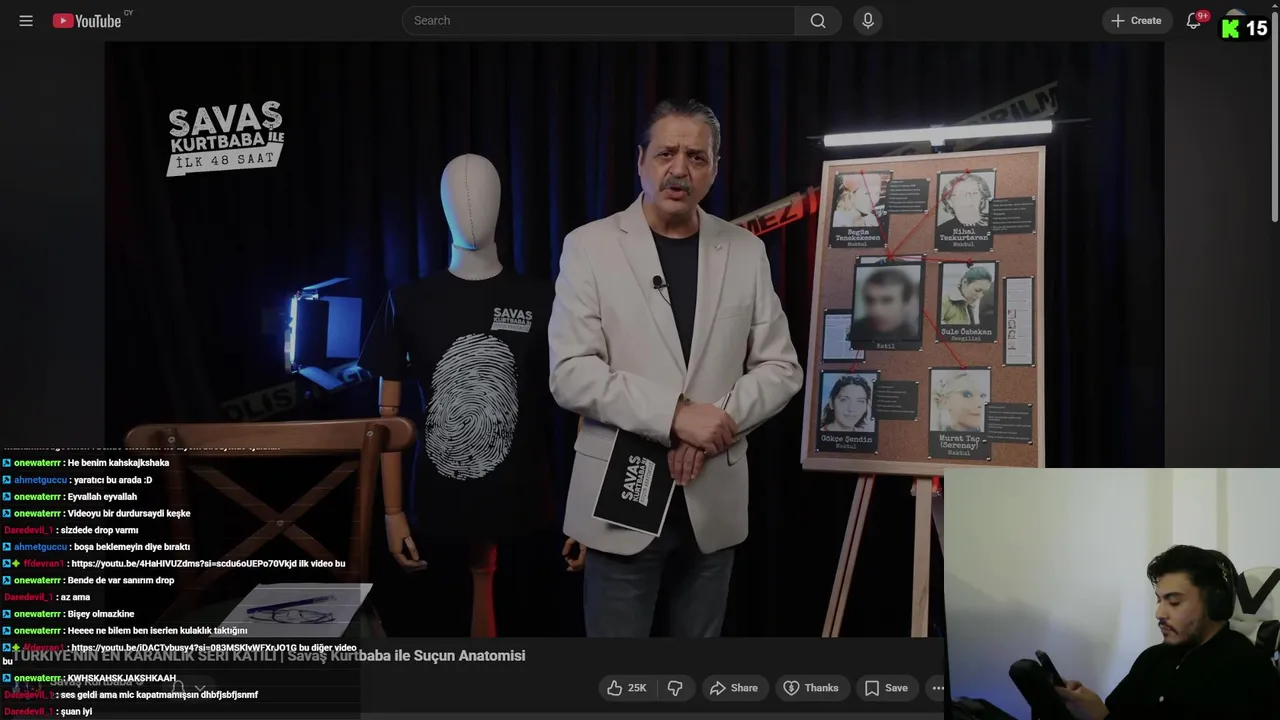Focus the YouTube search field
This screenshot has height=720, width=1280.
click(x=599, y=20)
